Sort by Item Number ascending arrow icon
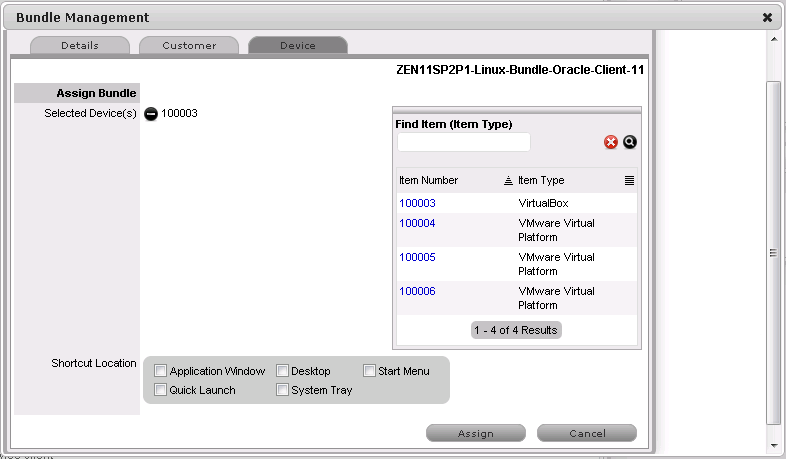This screenshot has width=786, height=459. tap(508, 181)
